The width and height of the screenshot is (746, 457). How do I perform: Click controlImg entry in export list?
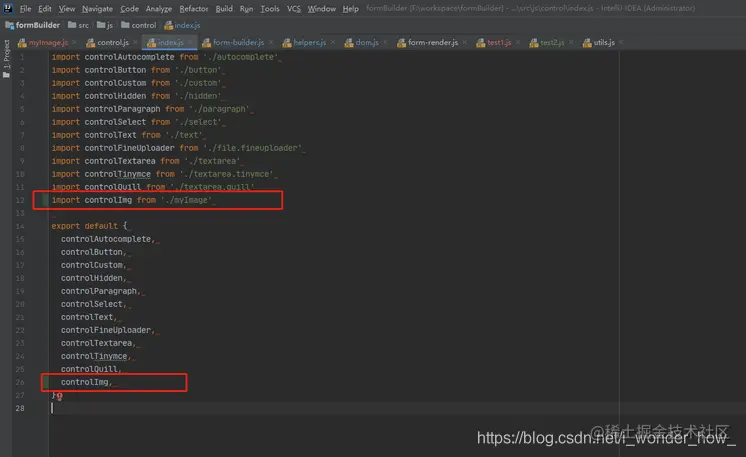pos(86,382)
